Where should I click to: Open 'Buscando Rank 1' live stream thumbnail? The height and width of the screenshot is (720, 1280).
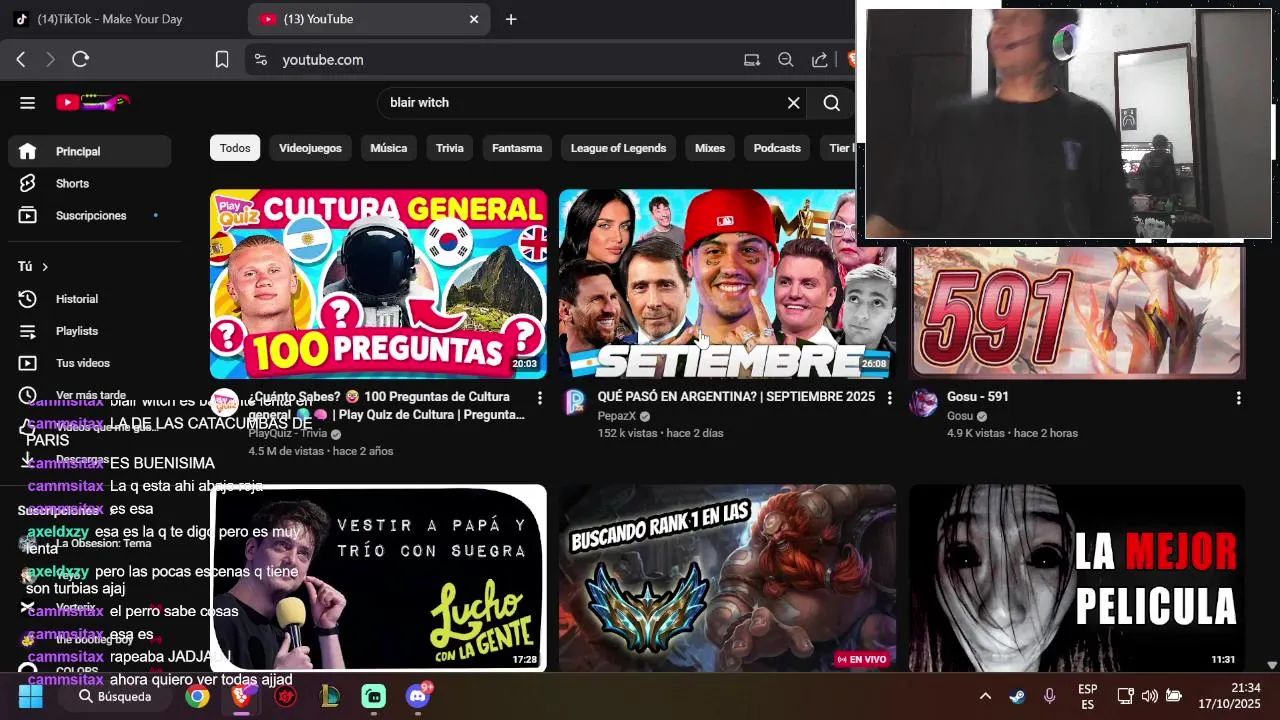pos(726,578)
